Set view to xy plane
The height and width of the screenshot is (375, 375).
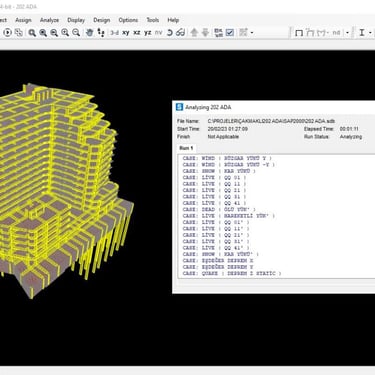point(126,33)
